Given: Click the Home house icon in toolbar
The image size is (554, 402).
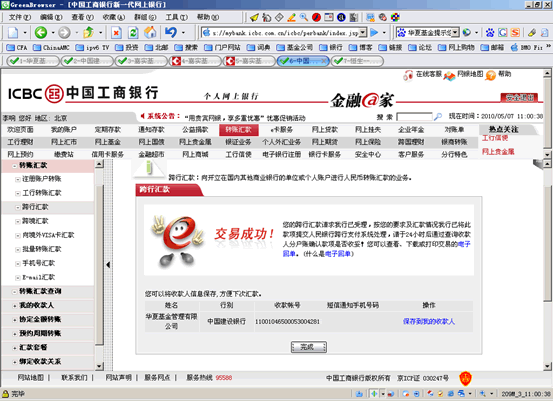Looking at the screenshot, I should [150, 32].
